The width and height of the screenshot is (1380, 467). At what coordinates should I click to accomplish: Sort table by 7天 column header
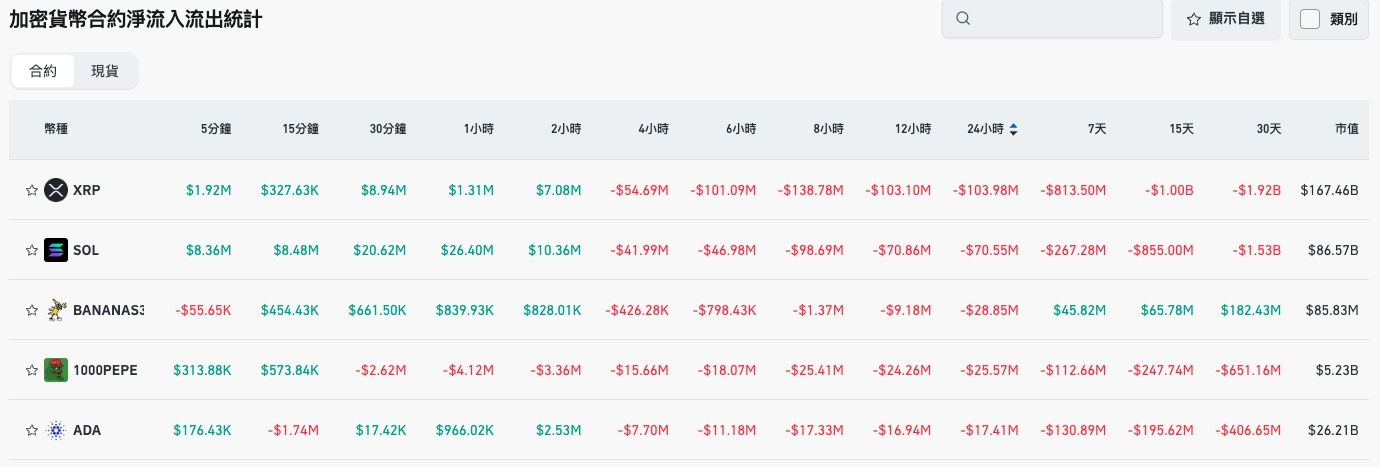[1097, 129]
